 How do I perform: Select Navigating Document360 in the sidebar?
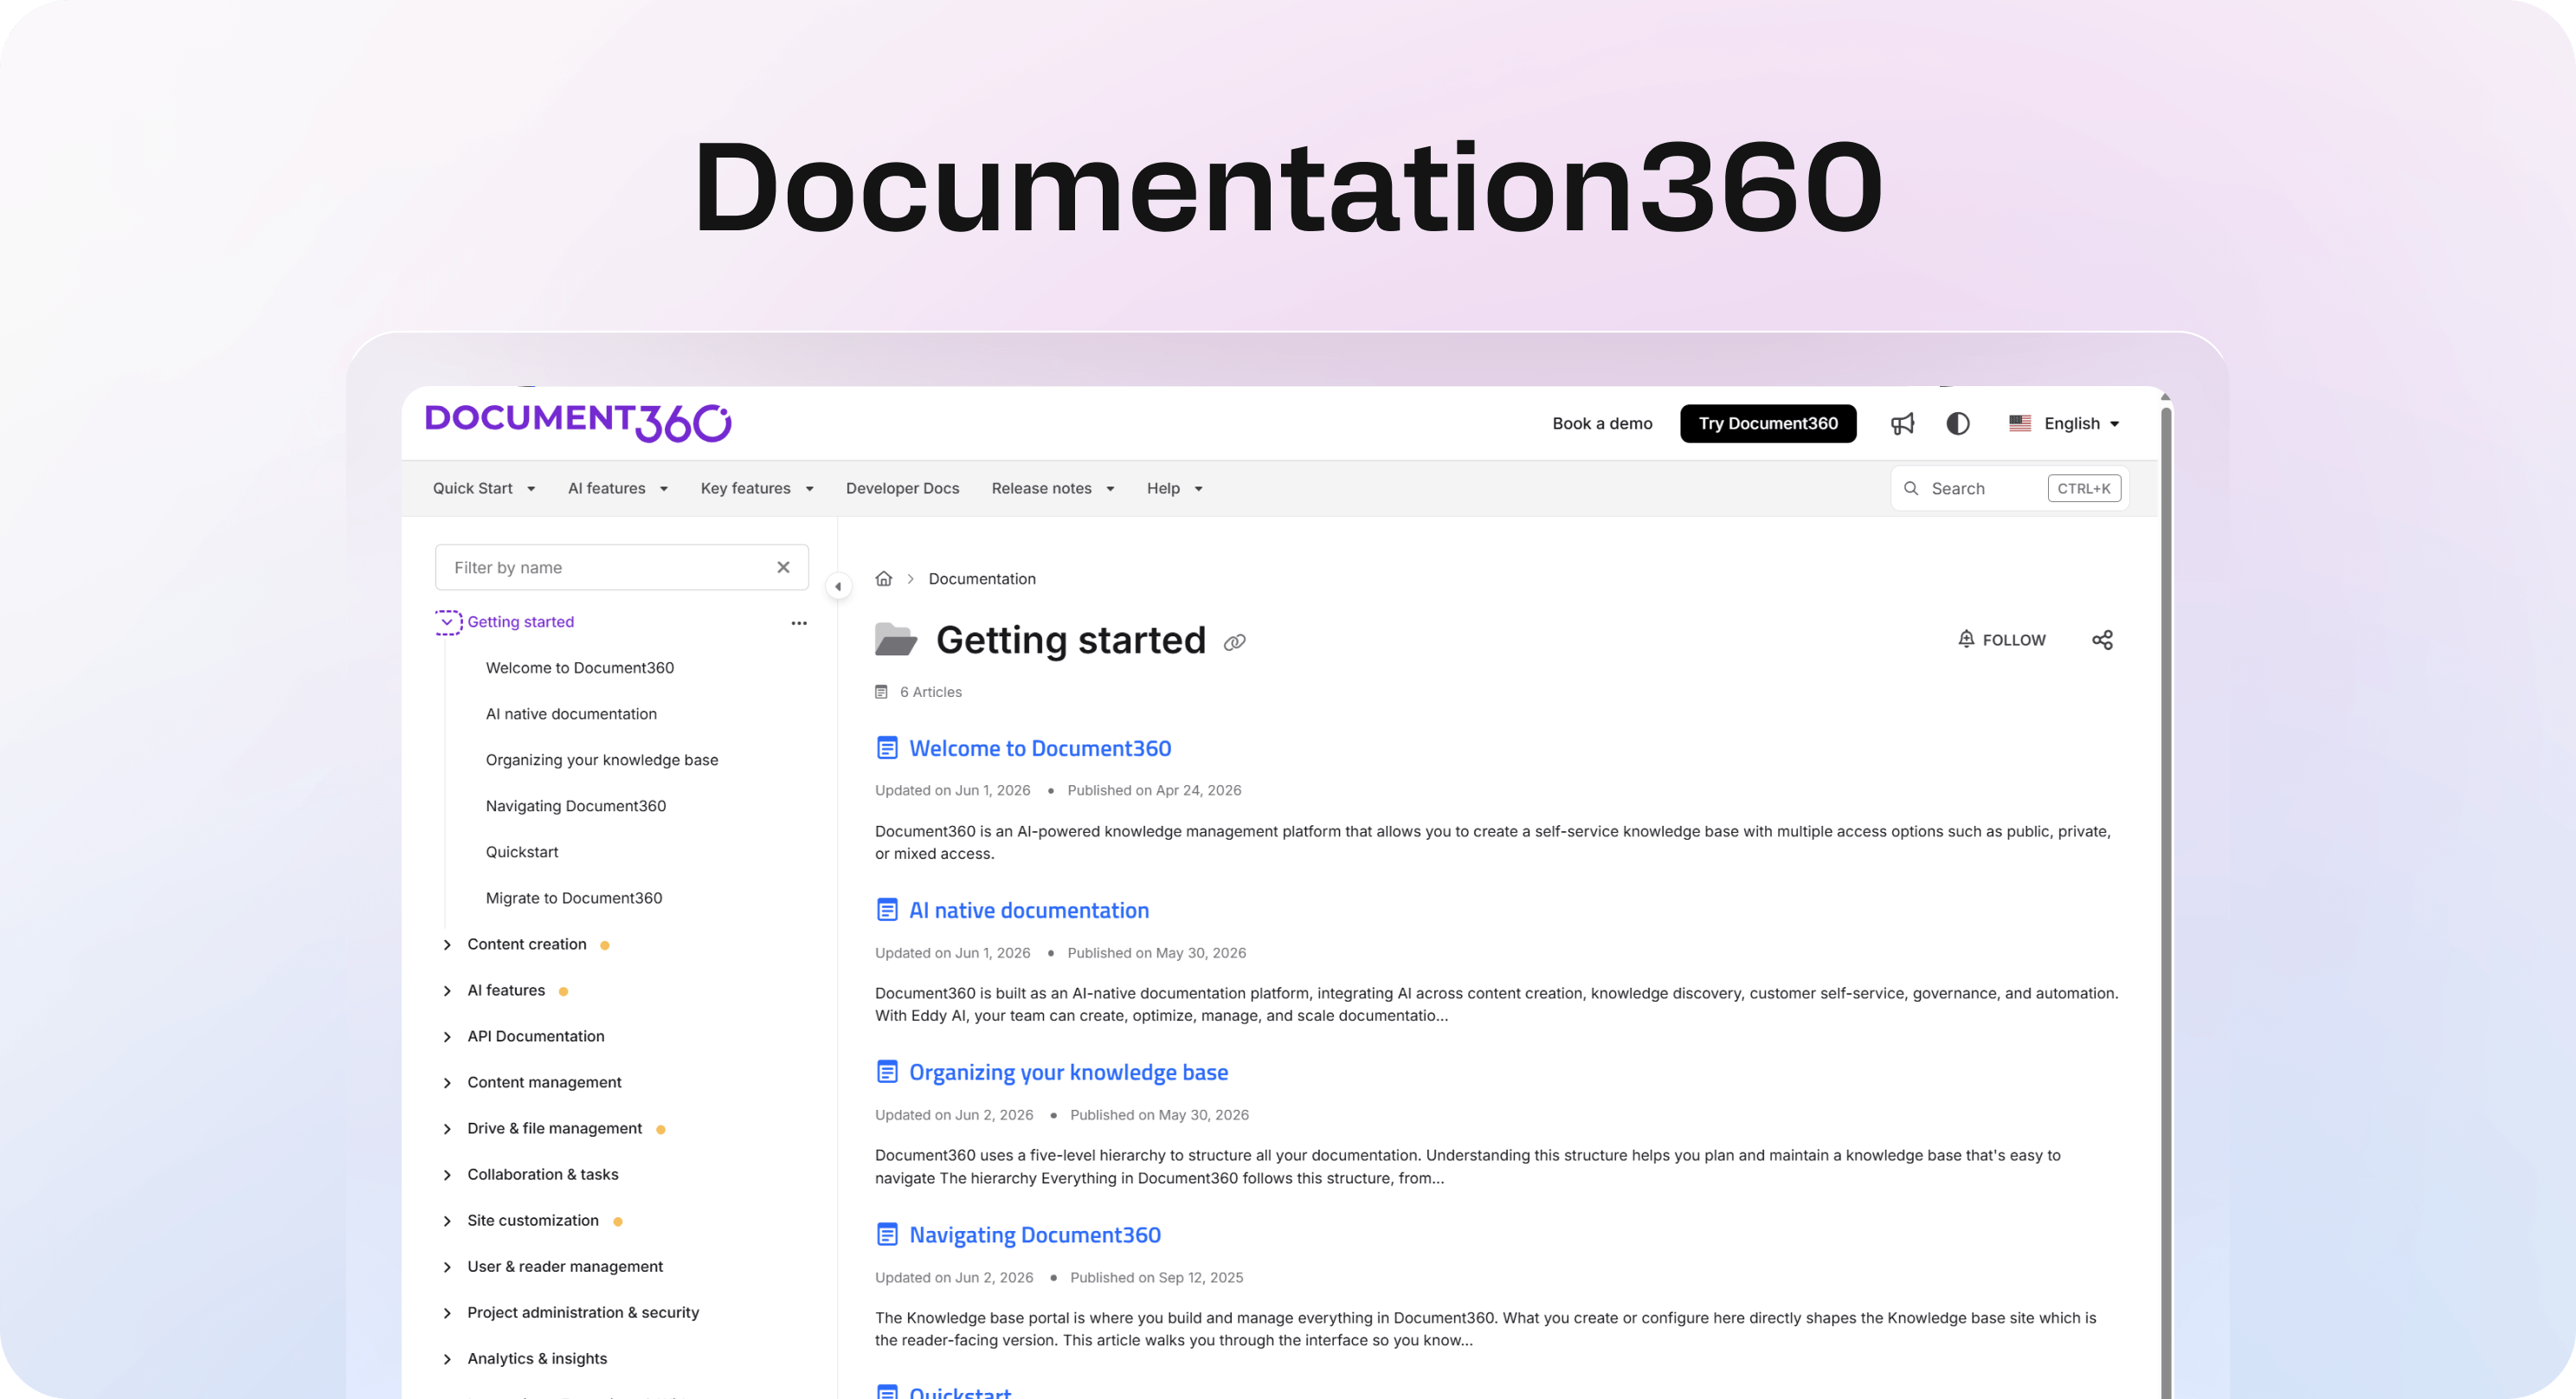[575, 805]
